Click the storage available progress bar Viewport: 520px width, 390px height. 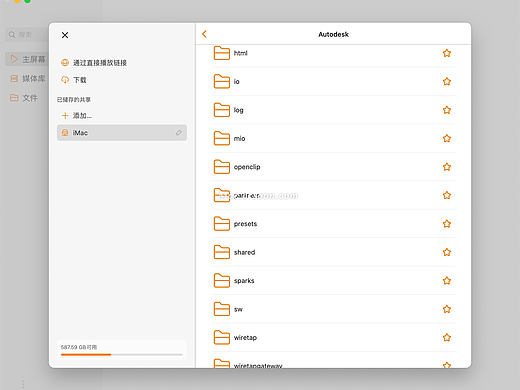(x=122, y=355)
